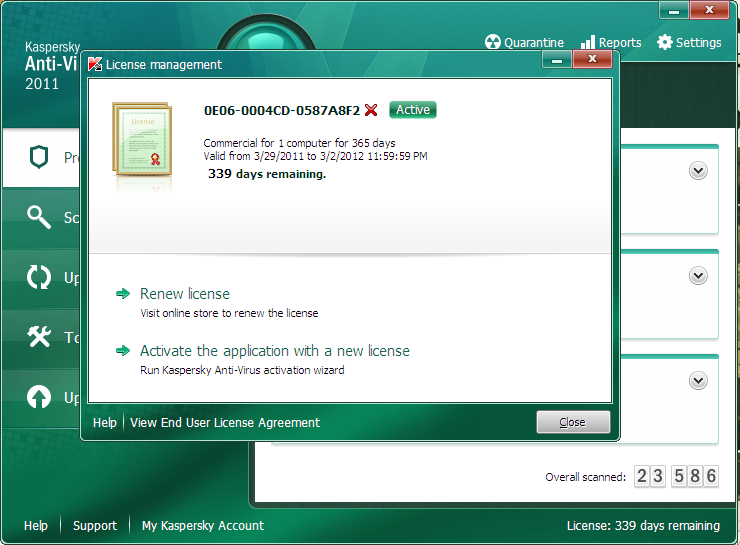Image resolution: width=740 pixels, height=545 pixels.
Task: View End User License Agreement
Action: tap(225, 422)
